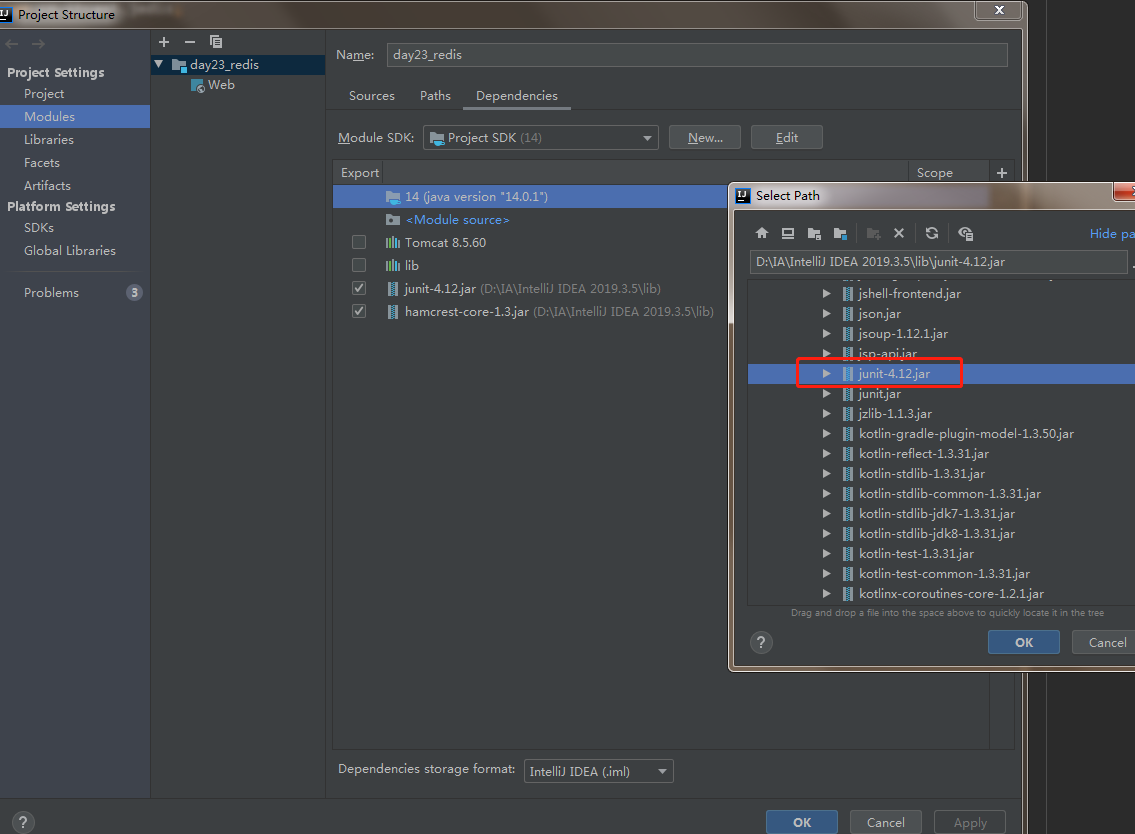Click the remove module minus icon

coord(190,42)
